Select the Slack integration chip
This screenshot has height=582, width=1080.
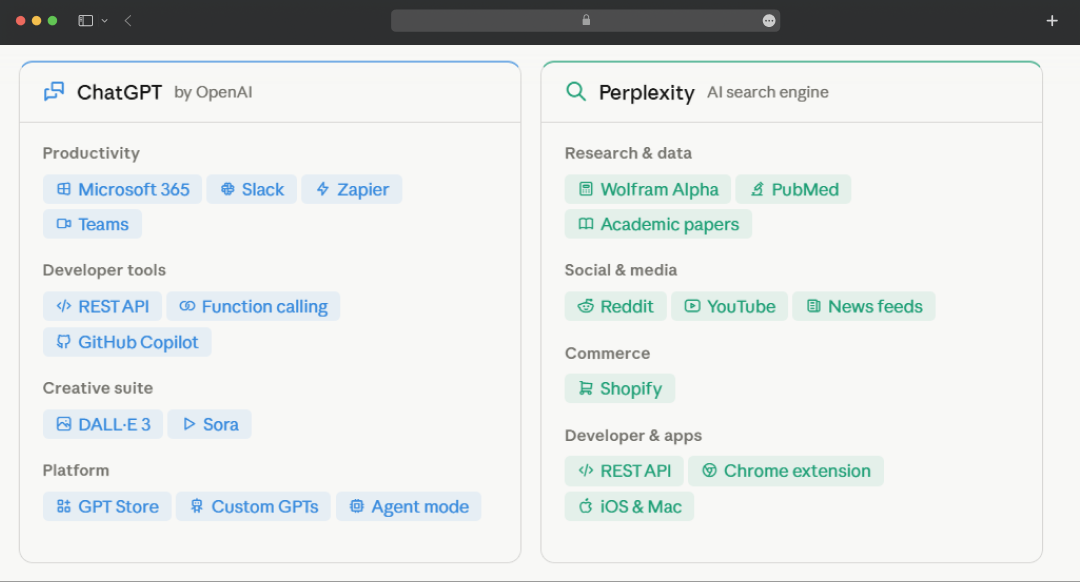point(251,189)
